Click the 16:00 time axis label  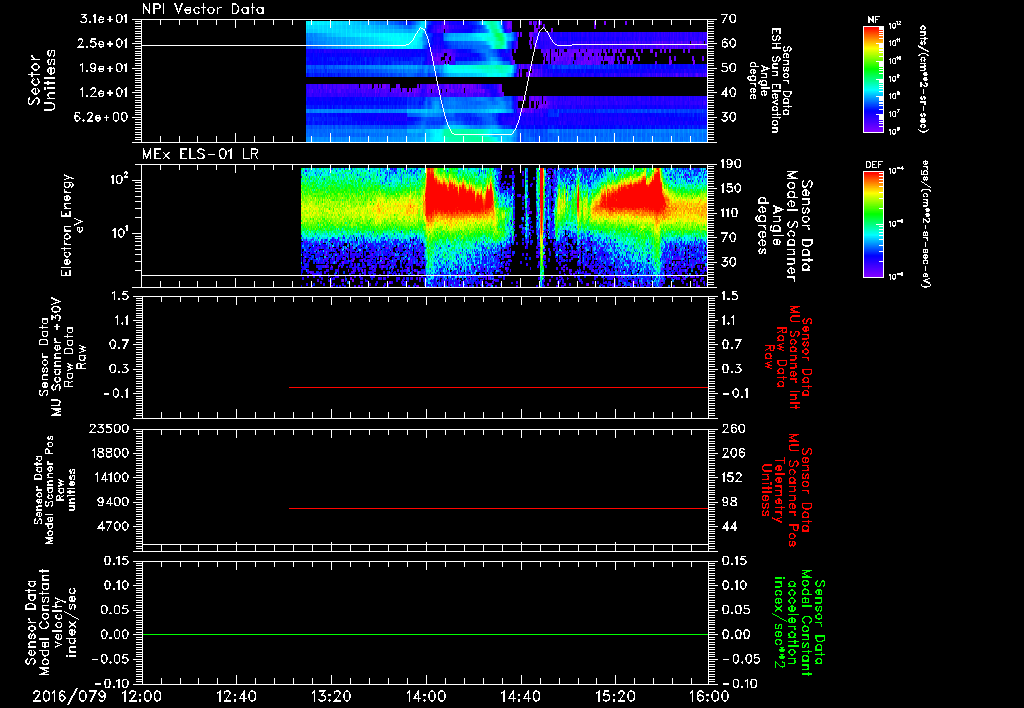(709, 696)
